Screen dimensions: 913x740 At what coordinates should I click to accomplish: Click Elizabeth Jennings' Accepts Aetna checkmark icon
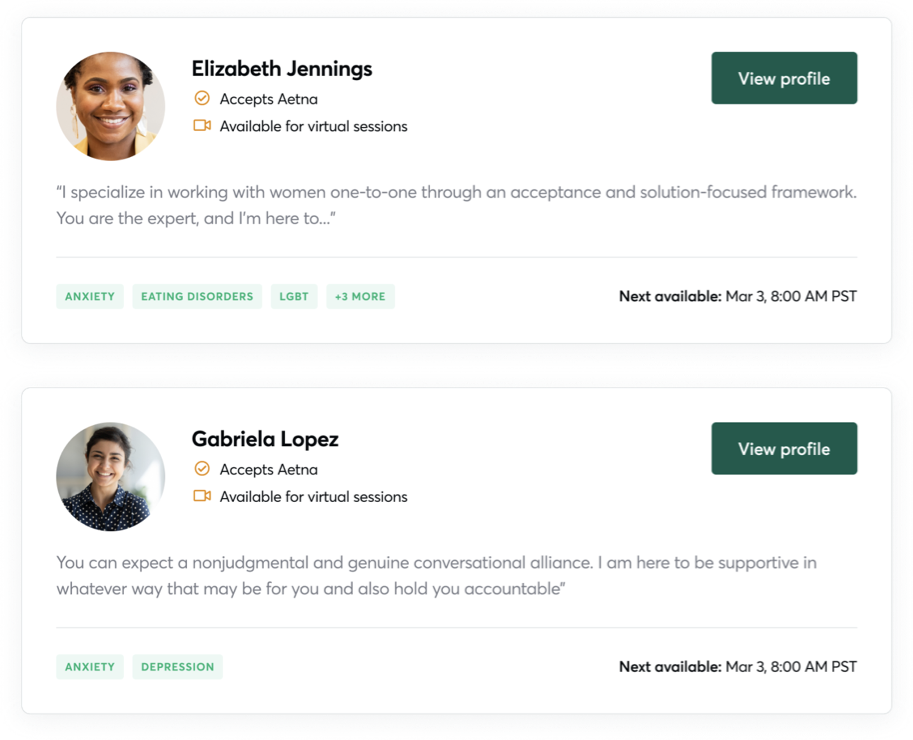coord(201,98)
